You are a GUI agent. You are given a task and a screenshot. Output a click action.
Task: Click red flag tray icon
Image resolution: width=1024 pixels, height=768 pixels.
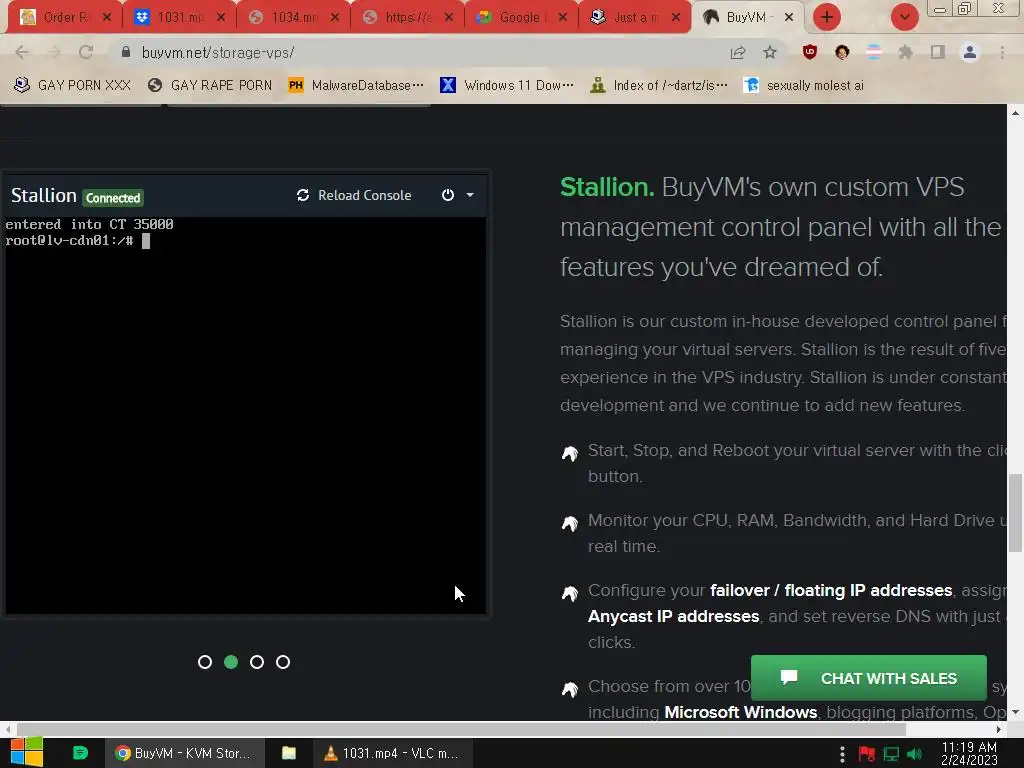point(867,754)
